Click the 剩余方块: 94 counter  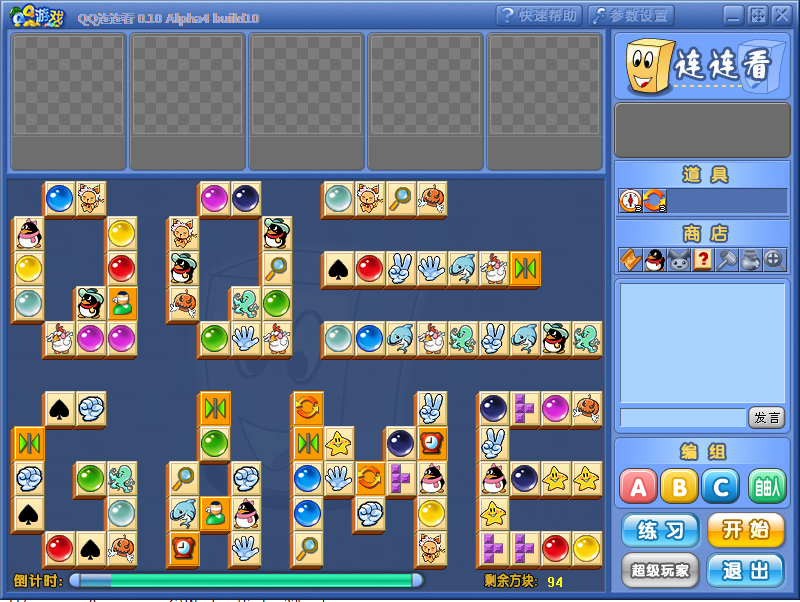[x=523, y=581]
